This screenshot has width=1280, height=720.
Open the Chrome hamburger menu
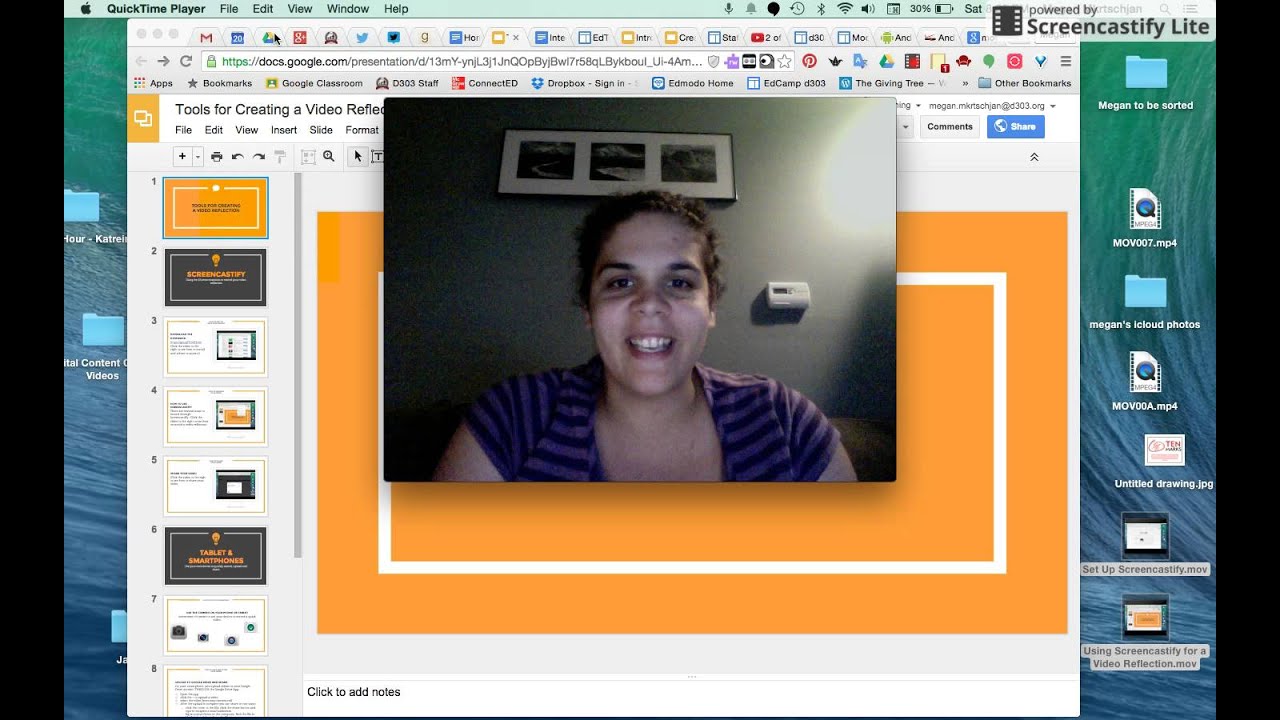click(1066, 61)
